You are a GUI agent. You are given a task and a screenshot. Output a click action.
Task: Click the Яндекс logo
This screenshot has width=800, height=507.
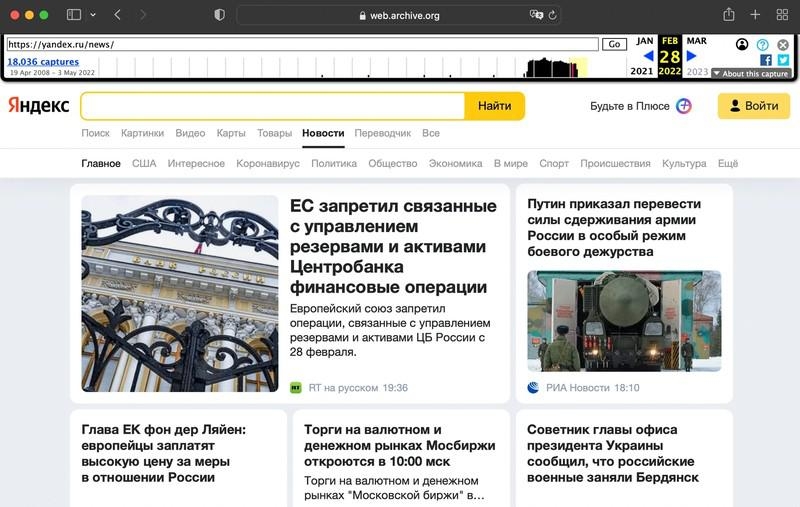(39, 106)
